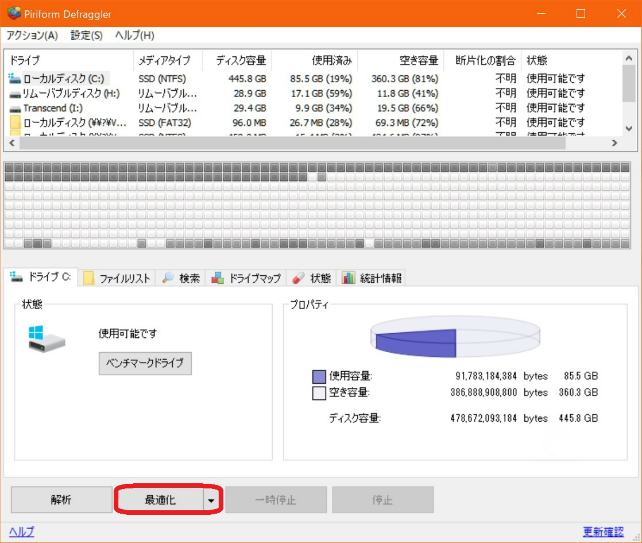
Task: Open the 設定(S) menu
Action: pyautogui.click(x=86, y=35)
